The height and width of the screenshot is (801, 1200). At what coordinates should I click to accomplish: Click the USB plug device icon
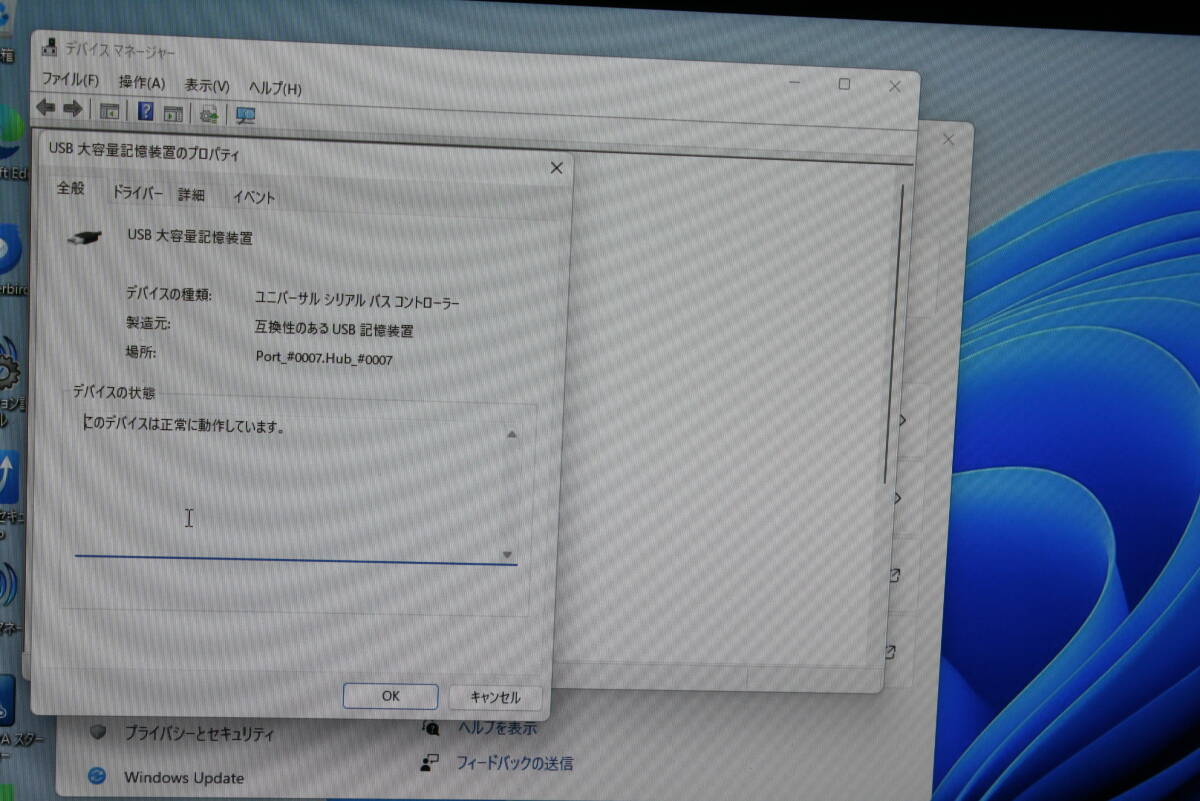[85, 238]
